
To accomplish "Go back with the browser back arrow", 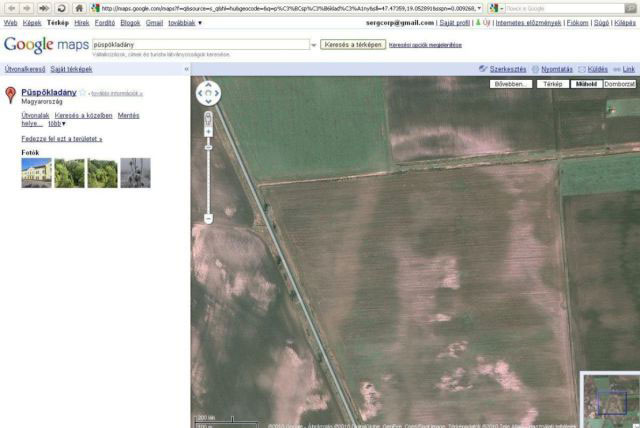I will pos(12,8).
